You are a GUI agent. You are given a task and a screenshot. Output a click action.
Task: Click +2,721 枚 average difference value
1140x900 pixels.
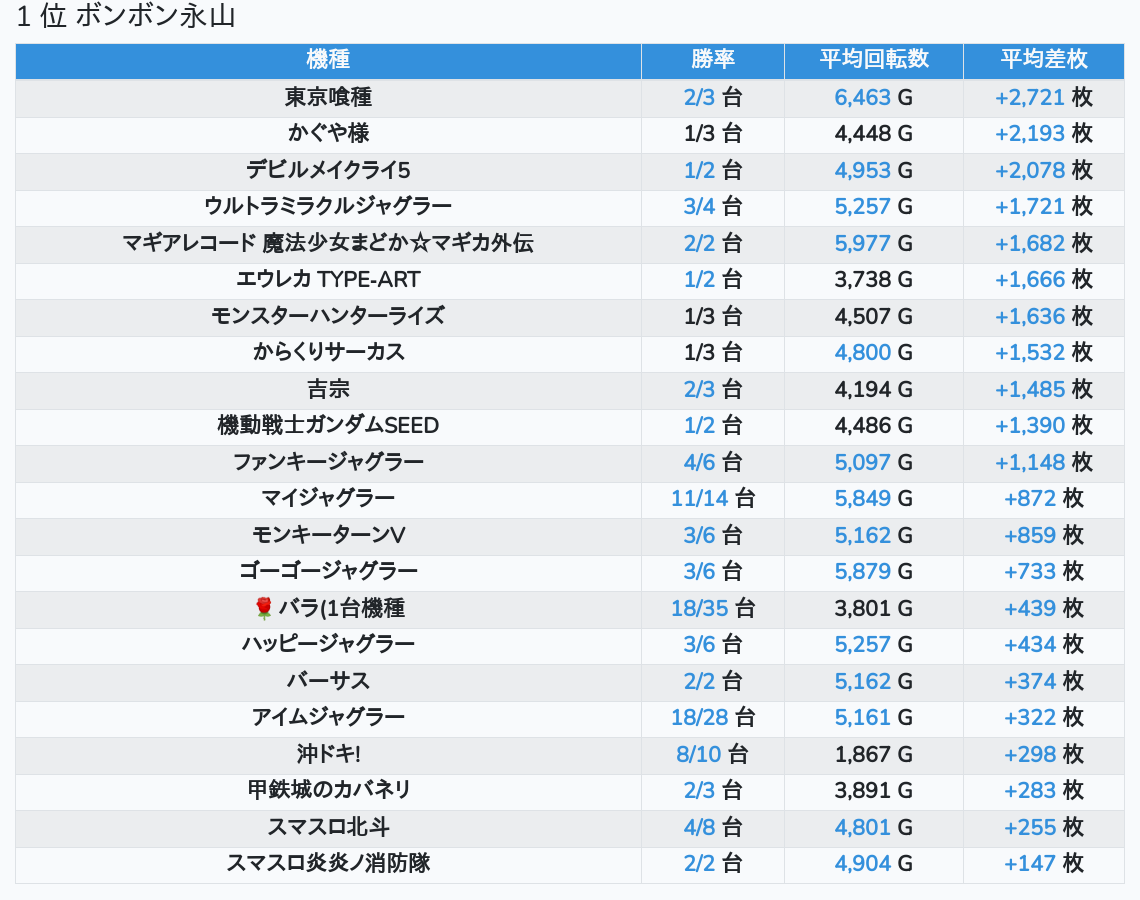(1043, 97)
